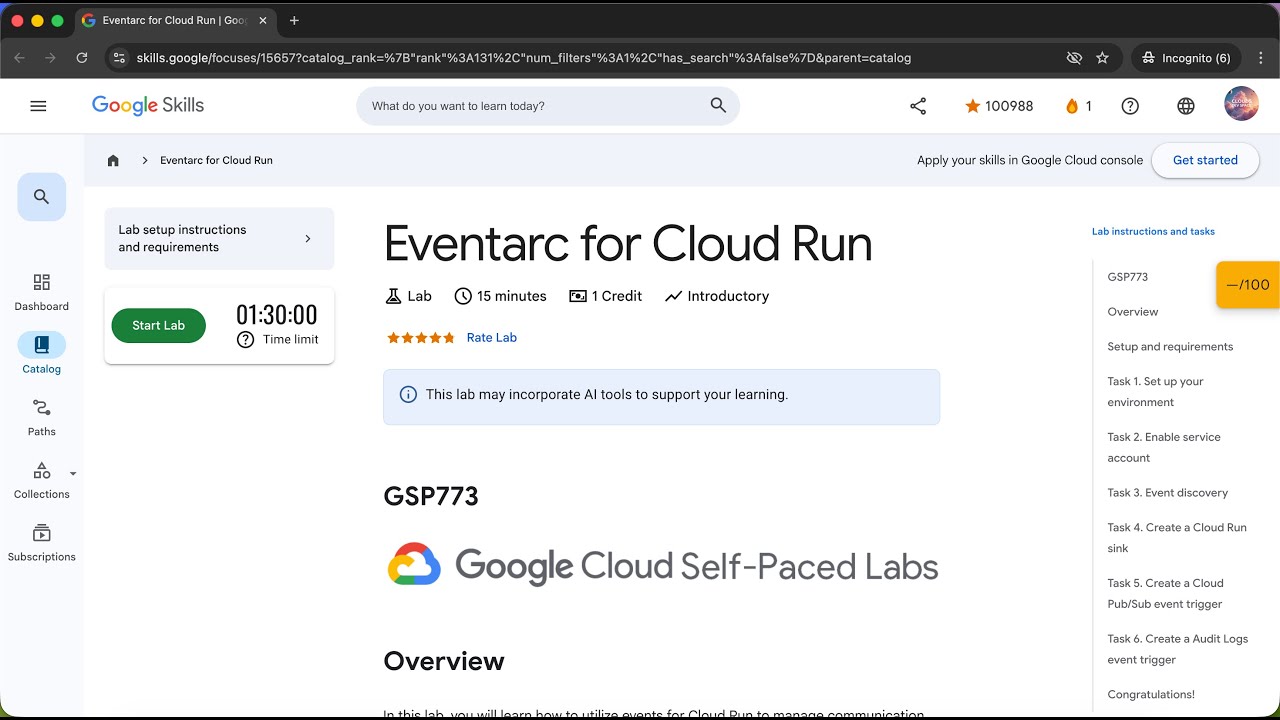
Task: Click the info icon in AI notice
Action: coord(408,395)
